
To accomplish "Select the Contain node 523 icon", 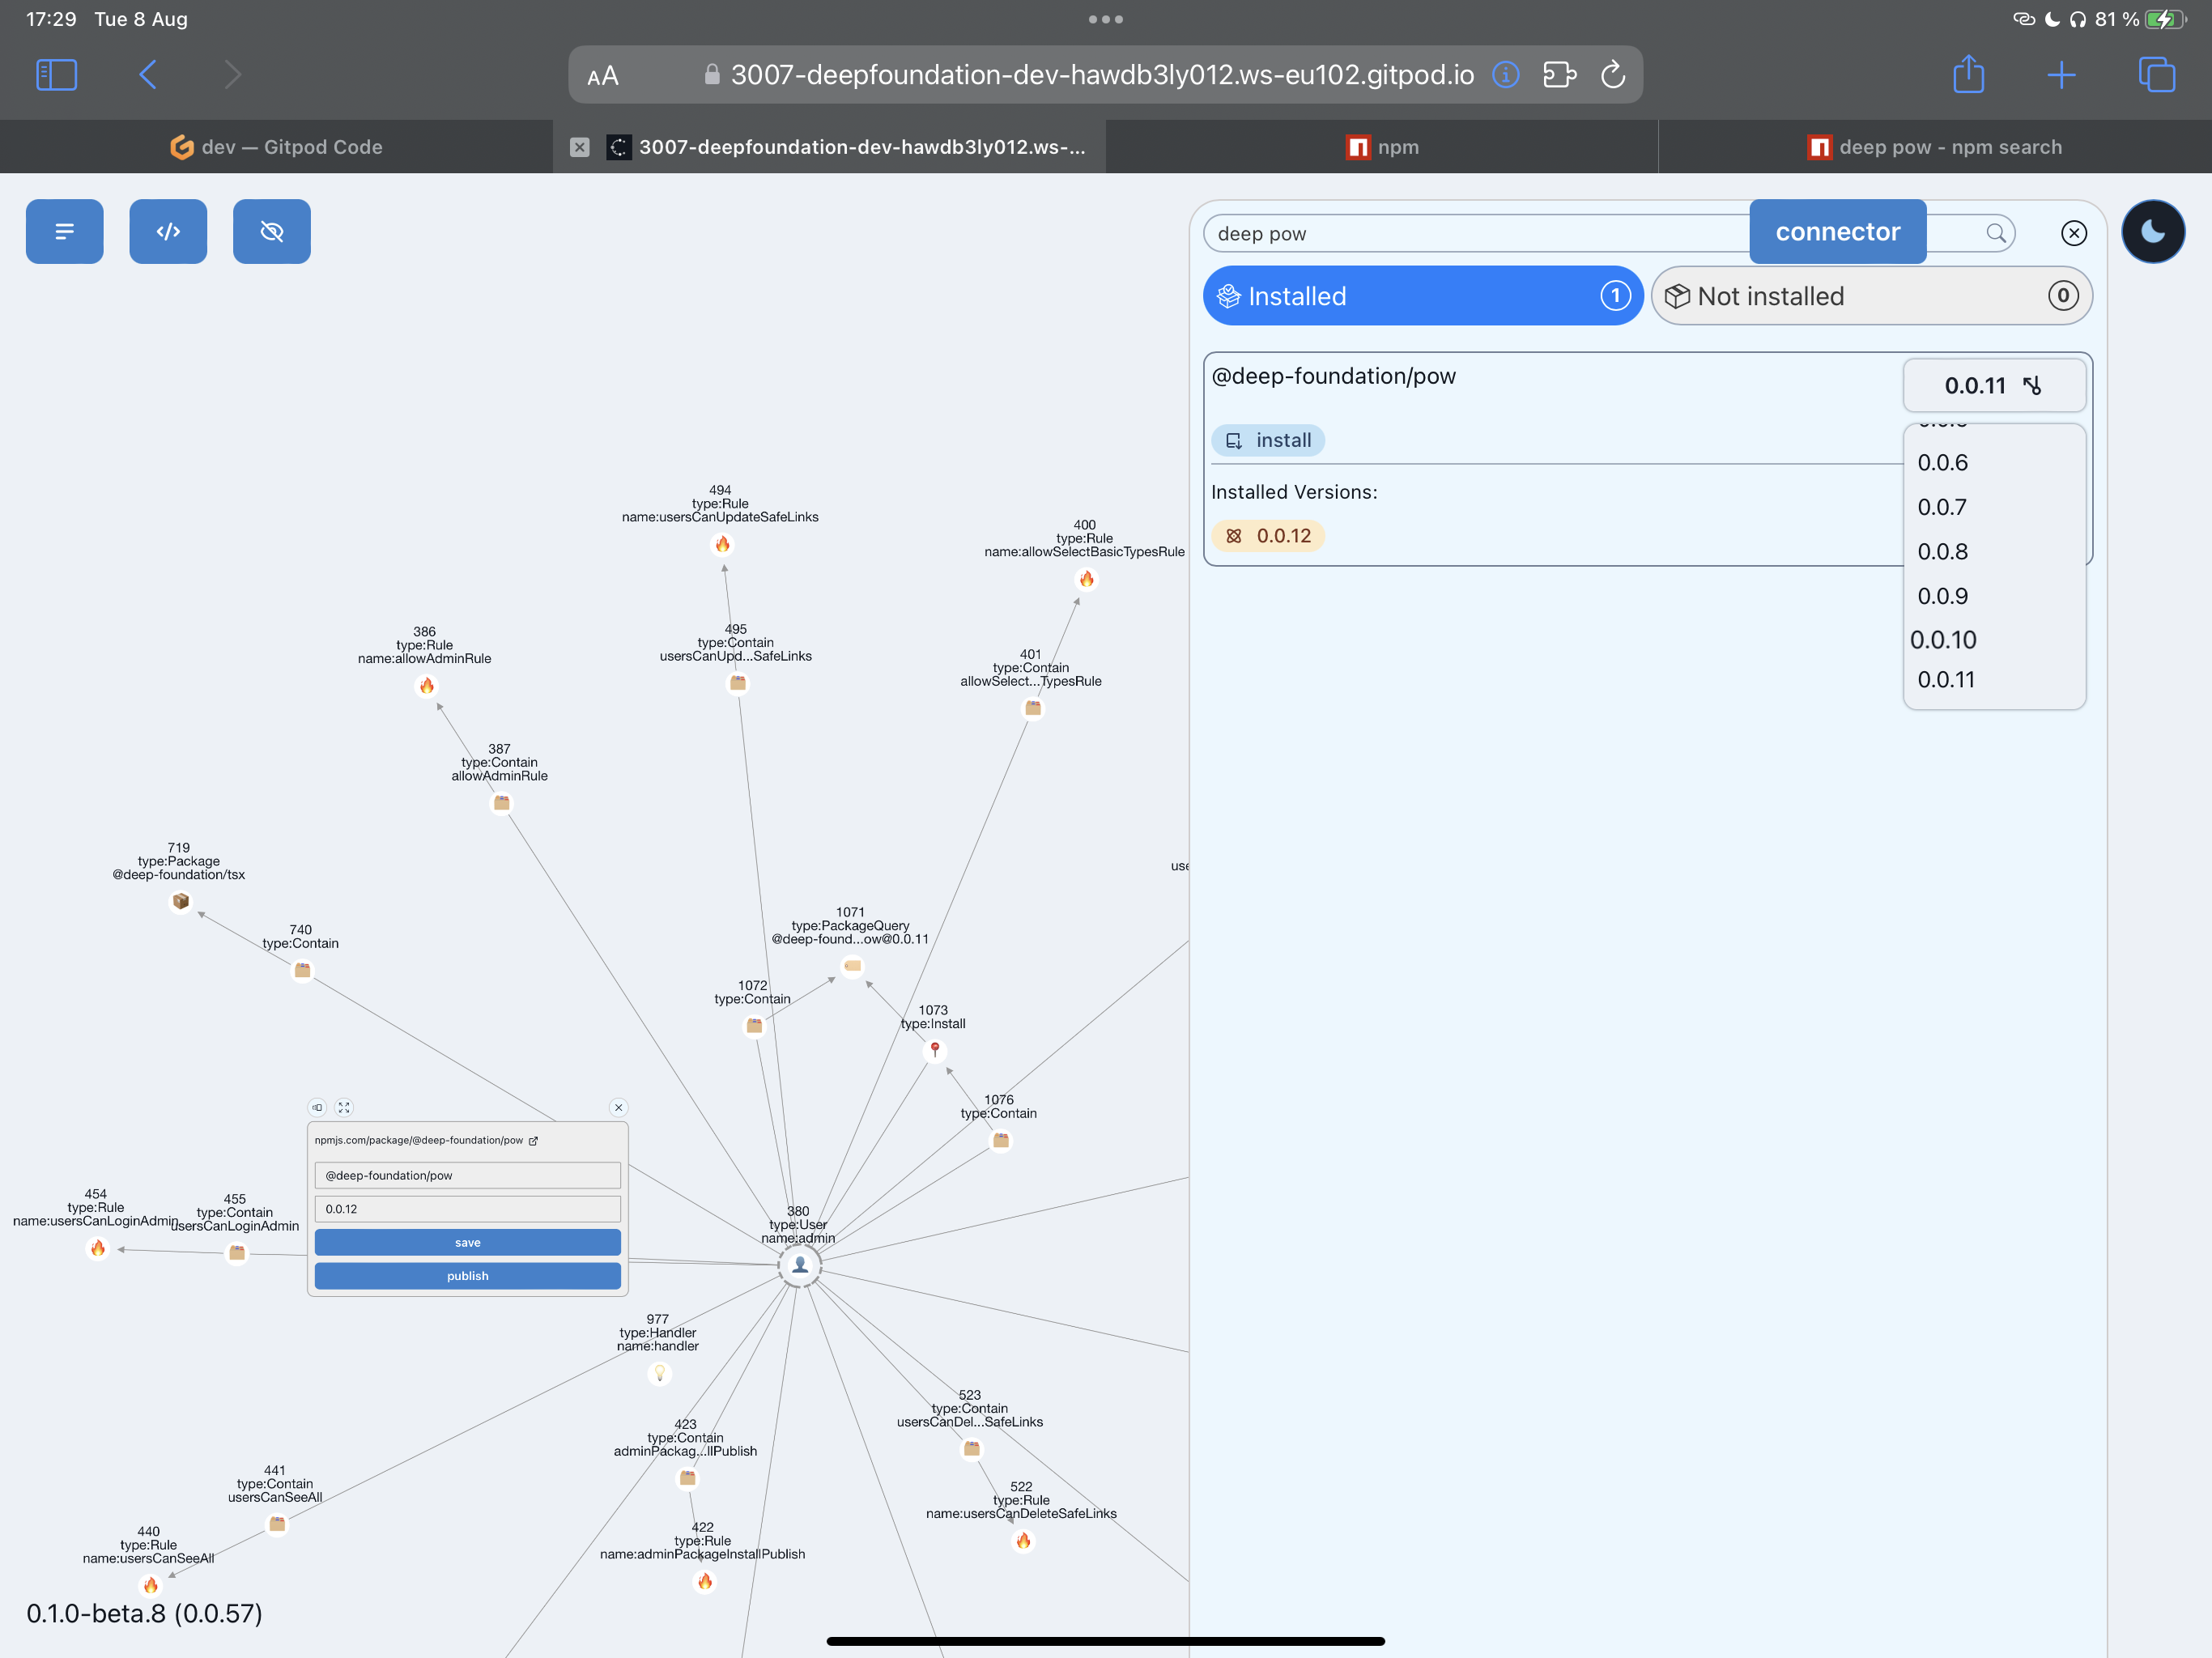I will coord(971,1449).
